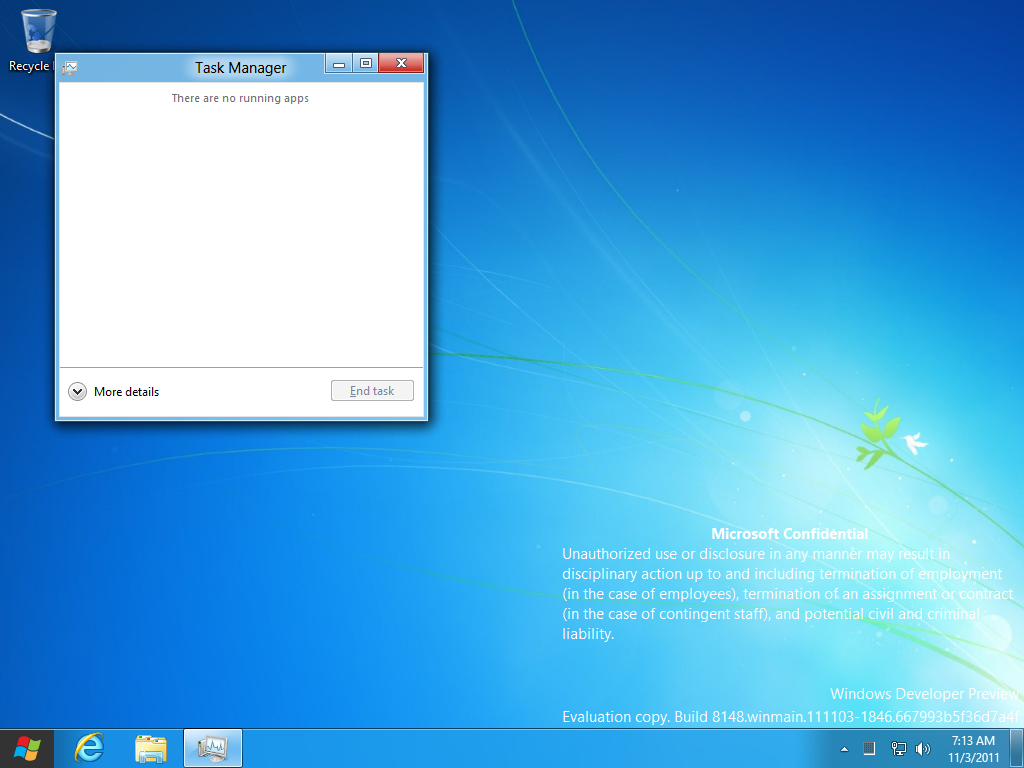1024x768 pixels.
Task: Launch Internet Explorer from taskbar
Action: click(x=89, y=748)
